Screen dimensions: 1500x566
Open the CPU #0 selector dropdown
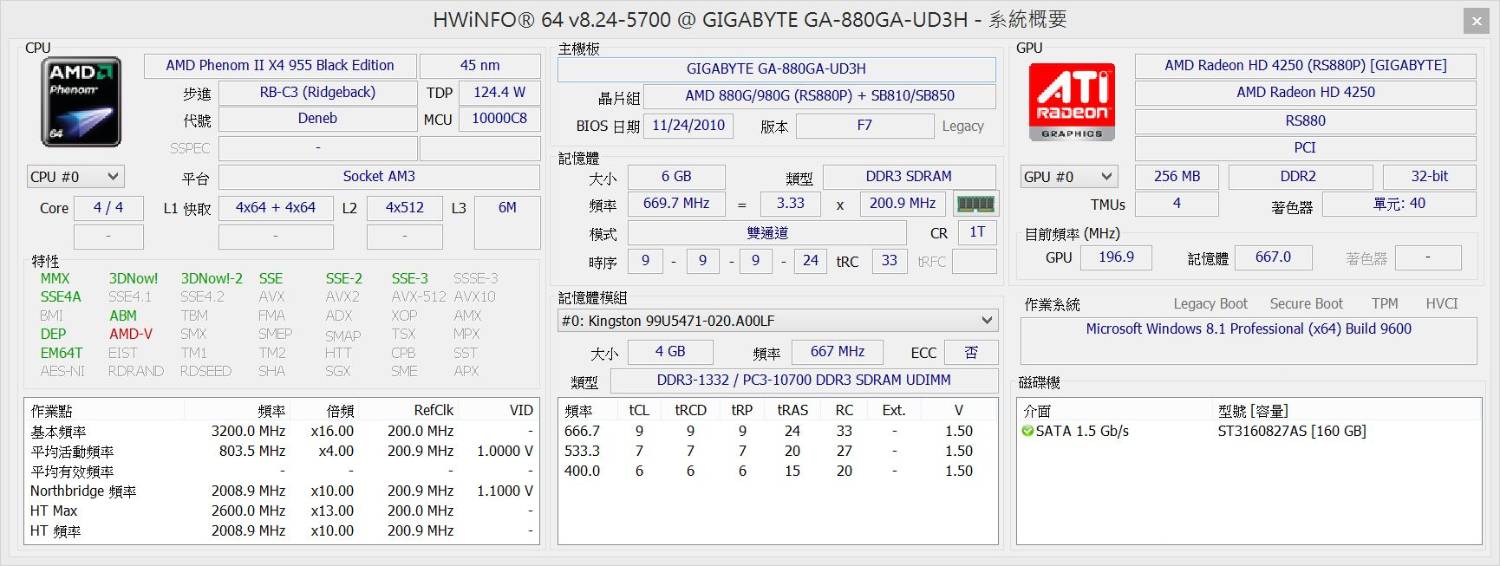click(x=75, y=177)
